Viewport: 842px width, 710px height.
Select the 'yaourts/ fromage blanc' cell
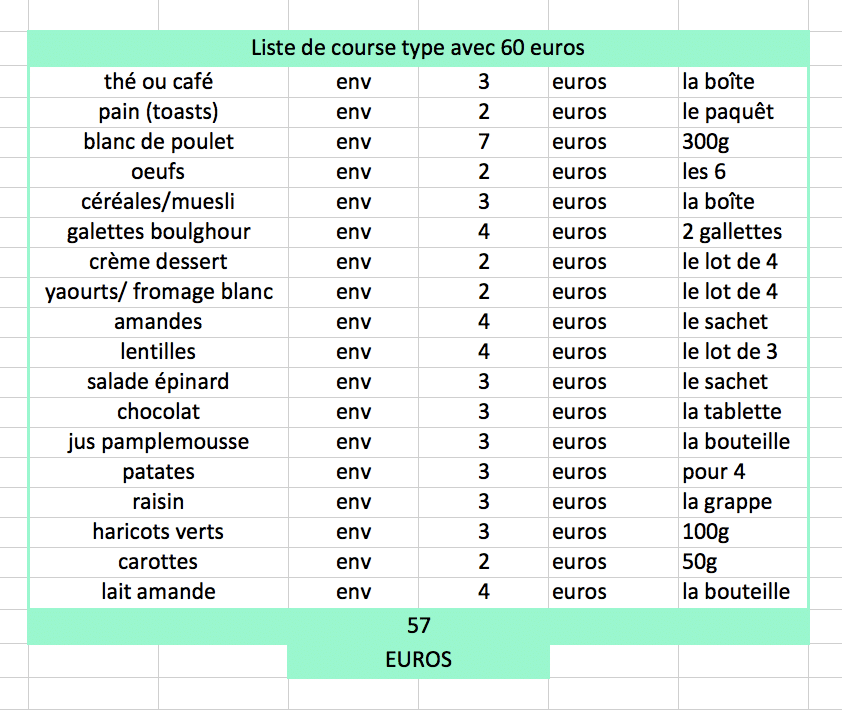point(158,292)
